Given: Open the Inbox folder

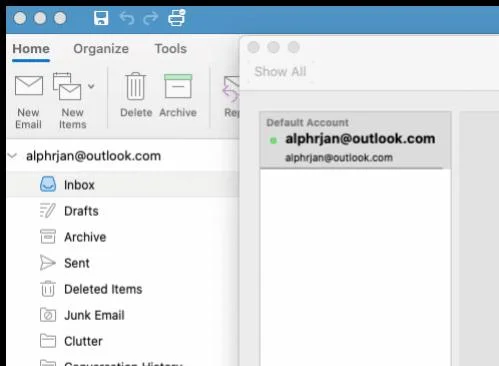Looking at the screenshot, I should coord(123,184).
